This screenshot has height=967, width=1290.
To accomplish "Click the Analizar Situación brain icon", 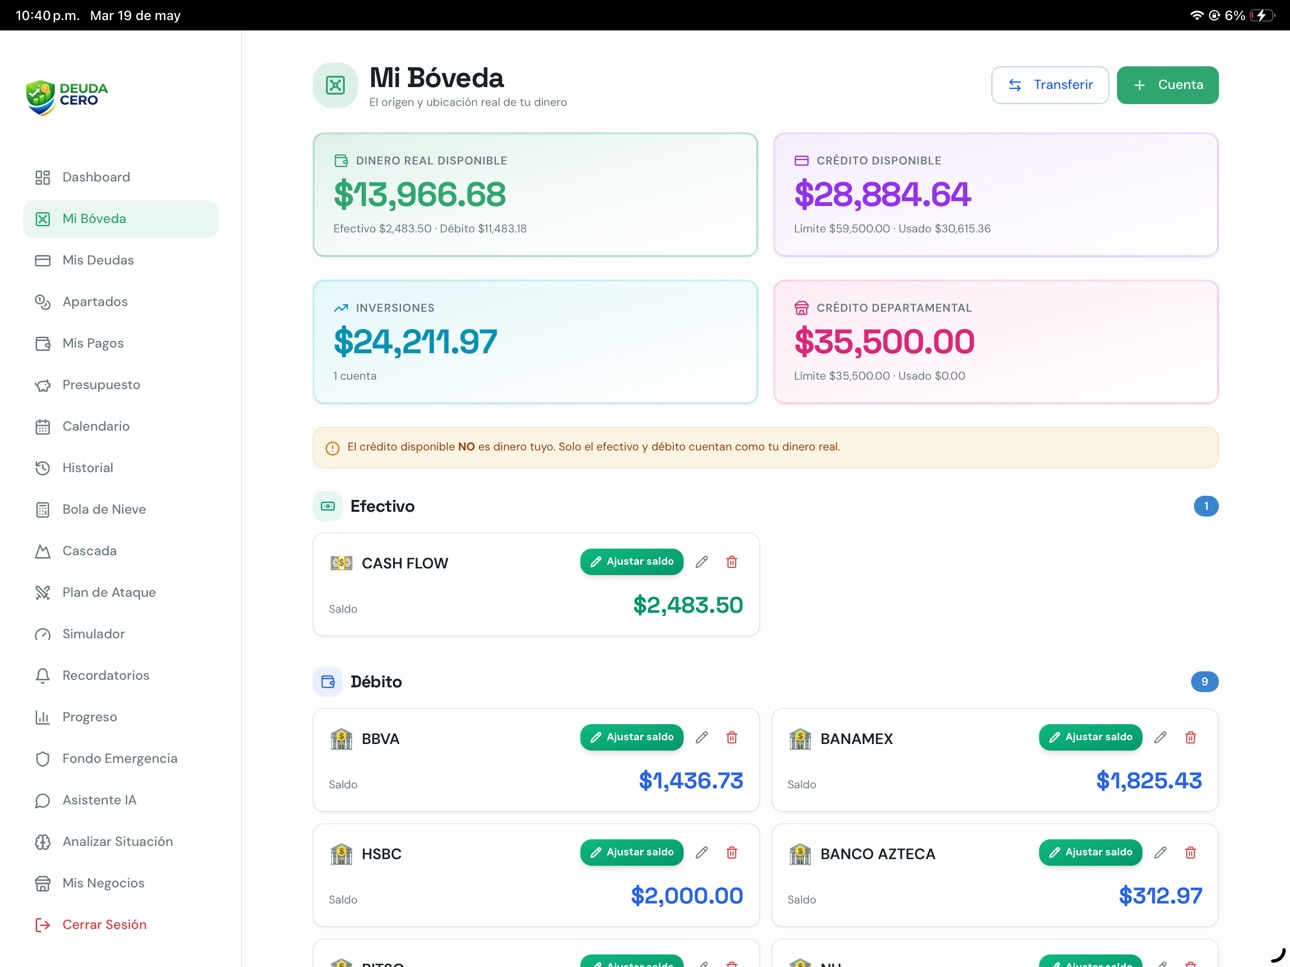I will tap(42, 842).
